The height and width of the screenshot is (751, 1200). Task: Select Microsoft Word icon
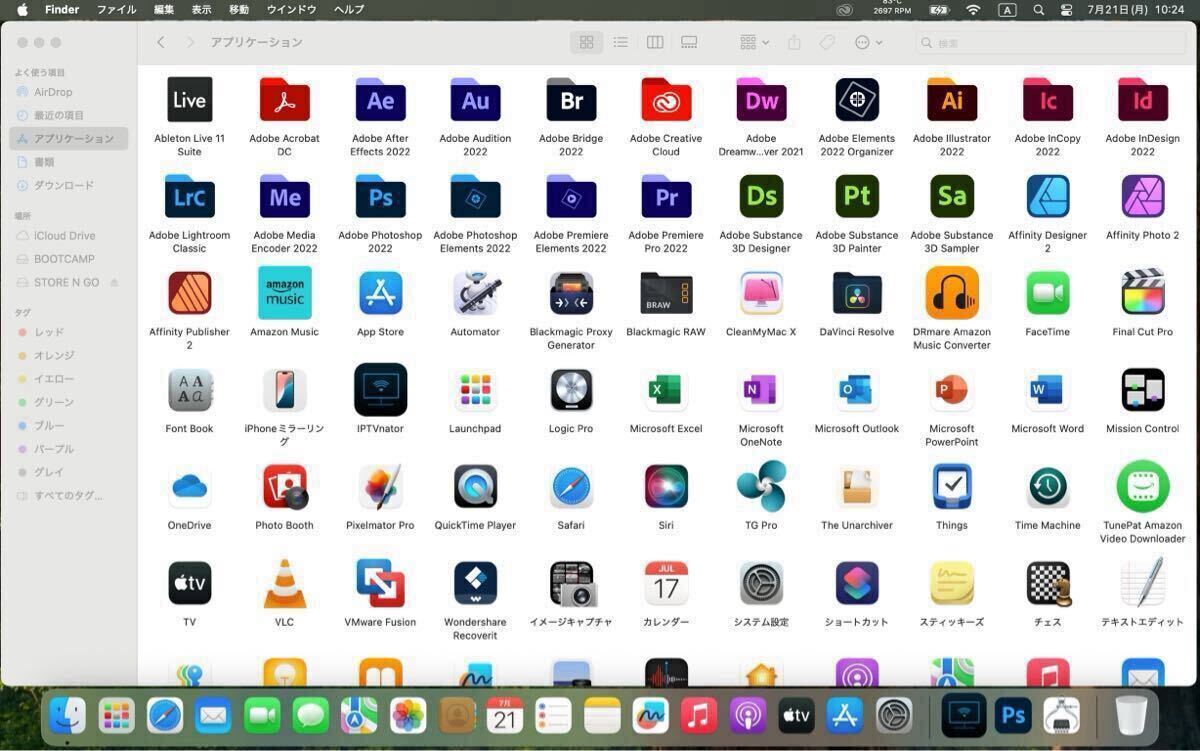coord(1047,390)
